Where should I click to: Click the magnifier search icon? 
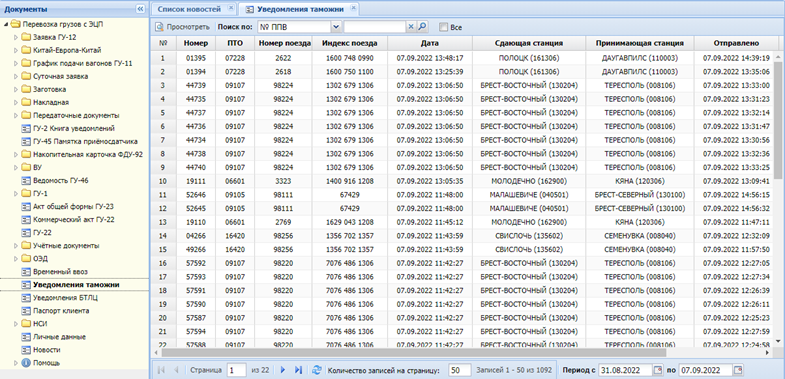[x=422, y=27]
